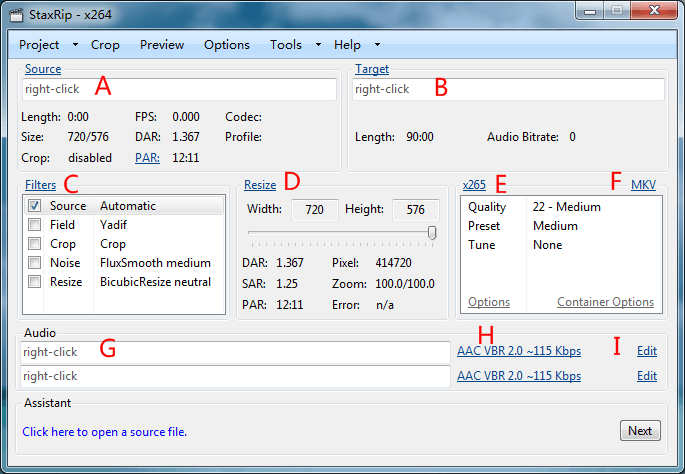Minimize the StaxRip window
This screenshot has height=474, width=685.
pos(590,11)
